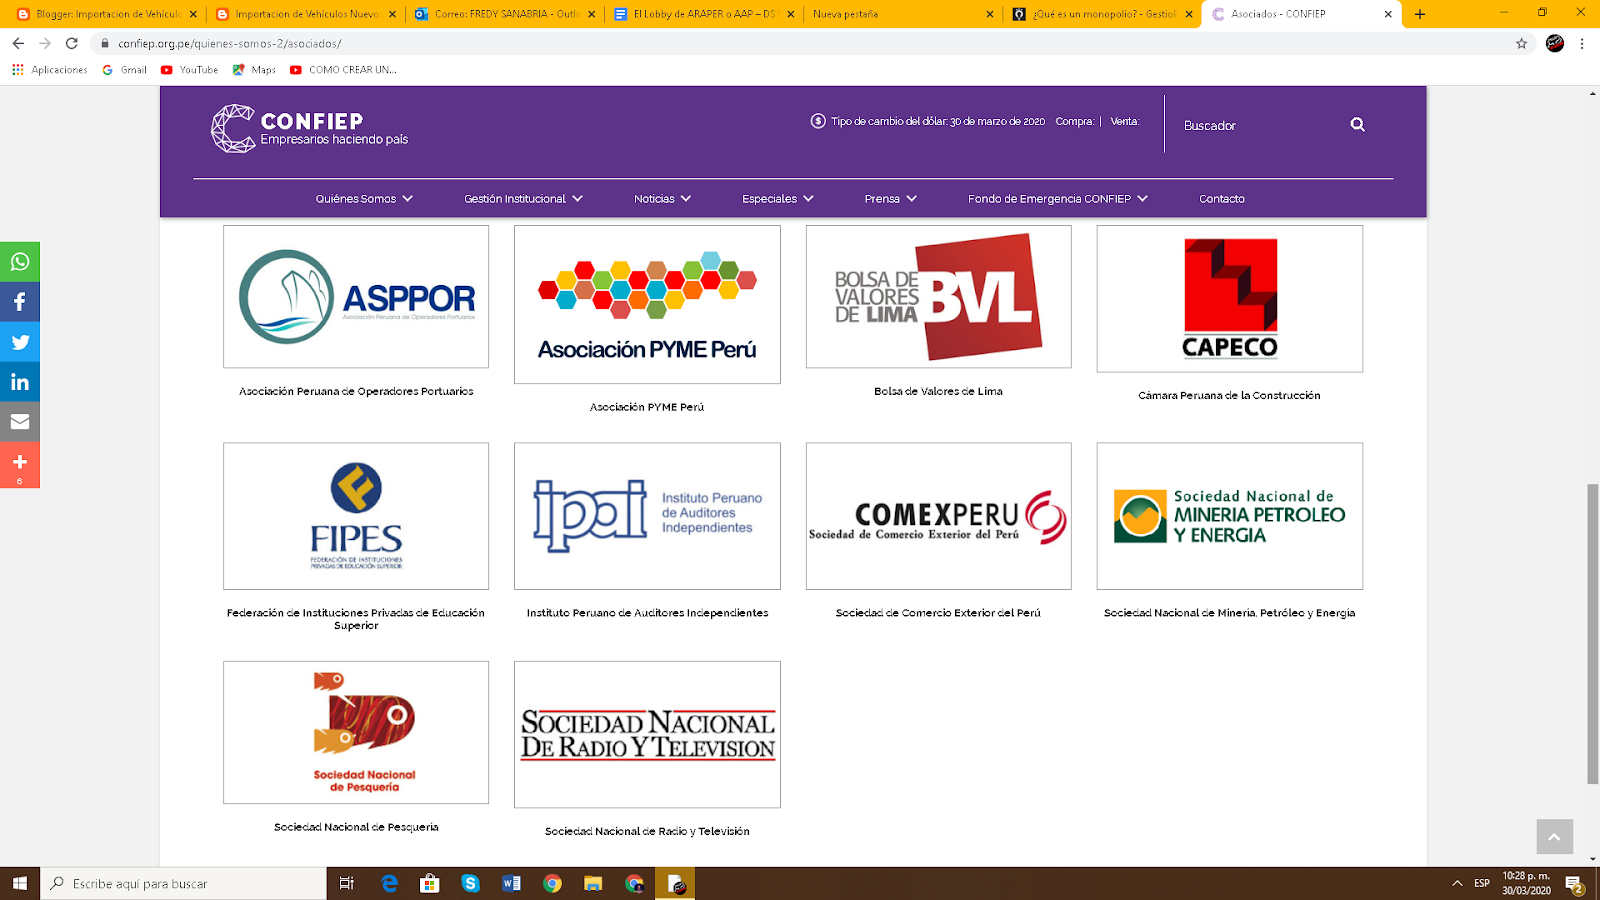
Task: Click Cámara Peruana de la Construcción caption
Action: point(1229,396)
